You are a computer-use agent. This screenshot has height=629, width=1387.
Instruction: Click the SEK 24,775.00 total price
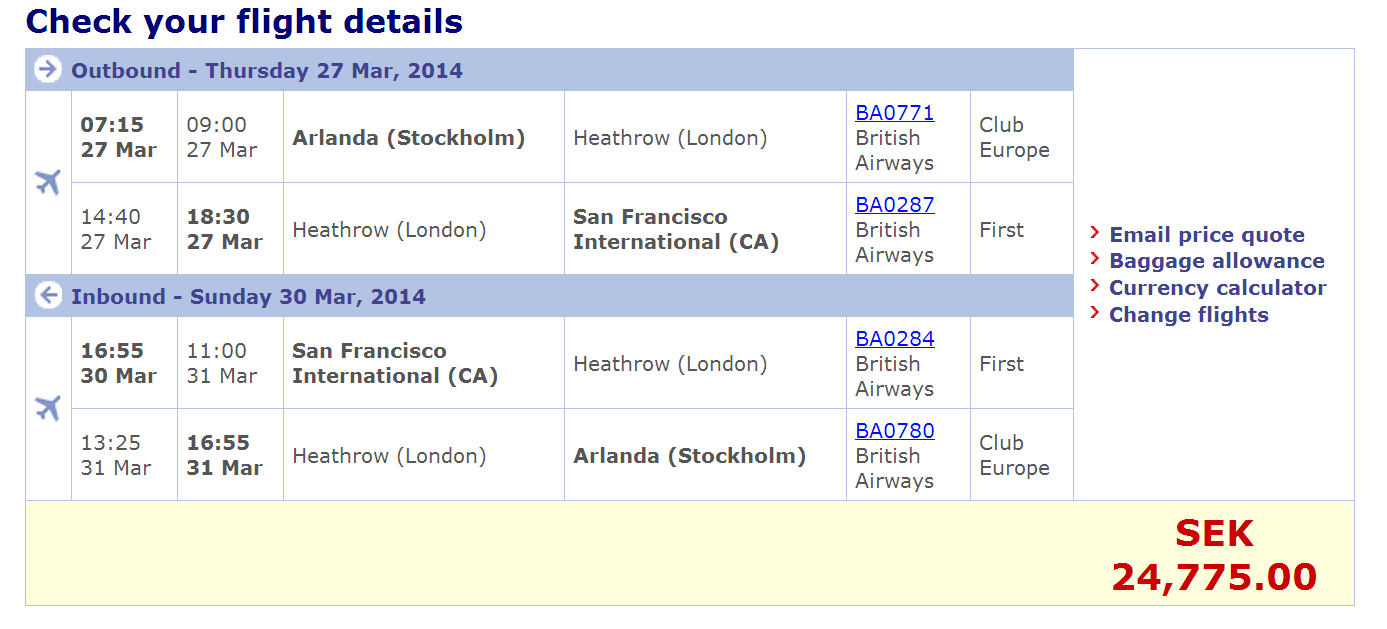click(1214, 555)
